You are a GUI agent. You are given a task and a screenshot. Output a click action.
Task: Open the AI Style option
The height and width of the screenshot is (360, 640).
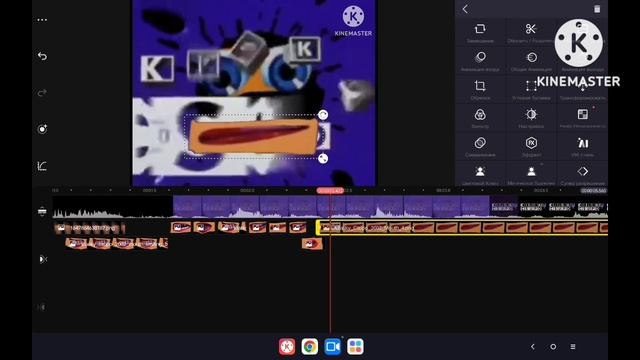(582, 146)
